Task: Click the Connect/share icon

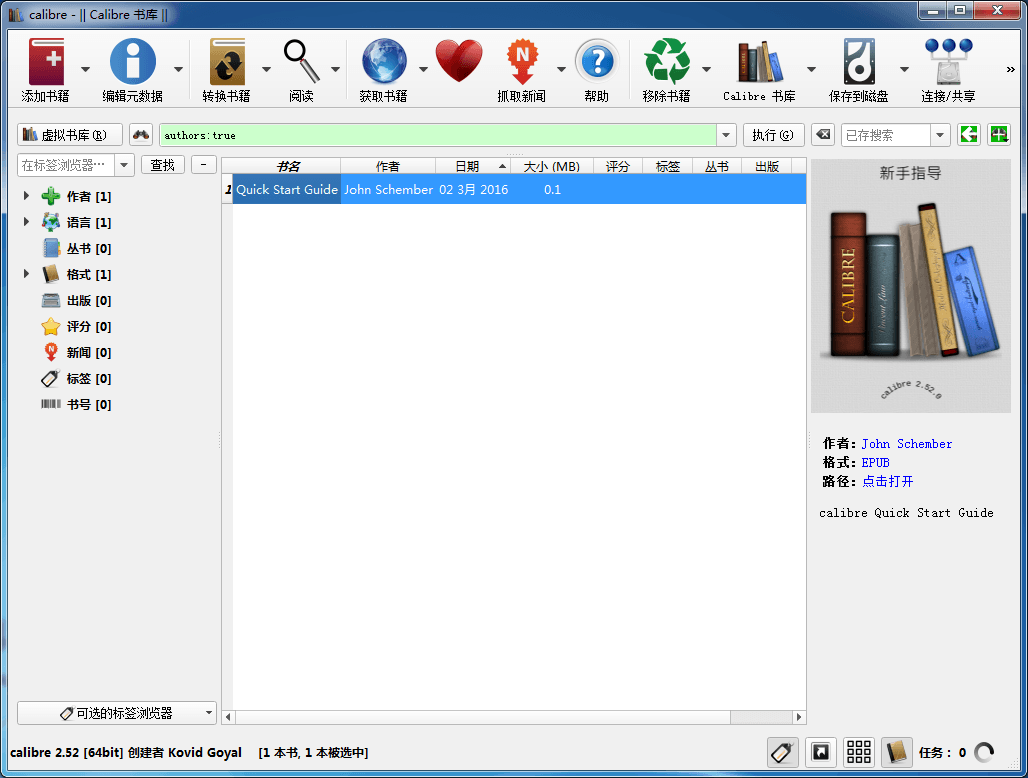Action: tap(948, 62)
